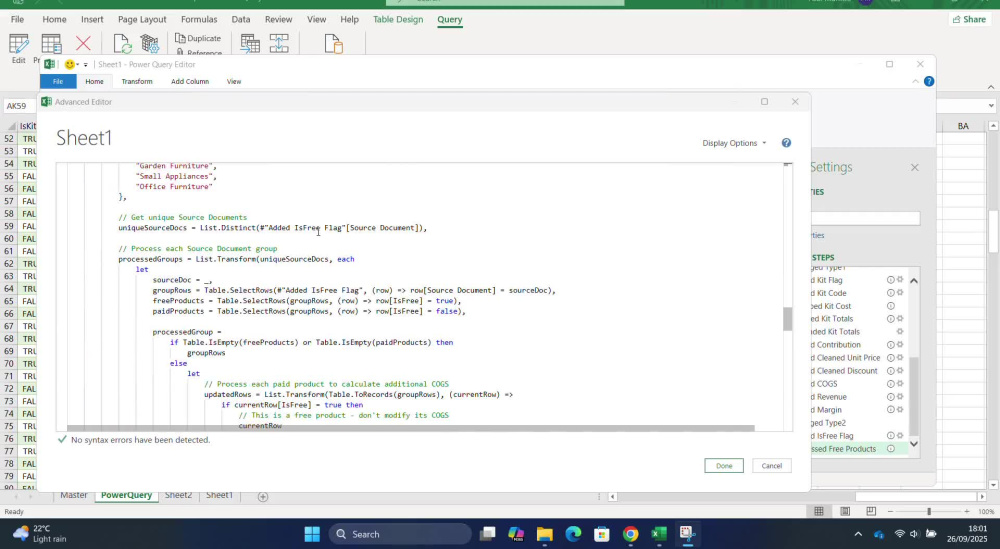Open the Windows Start menu
1000x549 pixels.
click(x=312, y=534)
